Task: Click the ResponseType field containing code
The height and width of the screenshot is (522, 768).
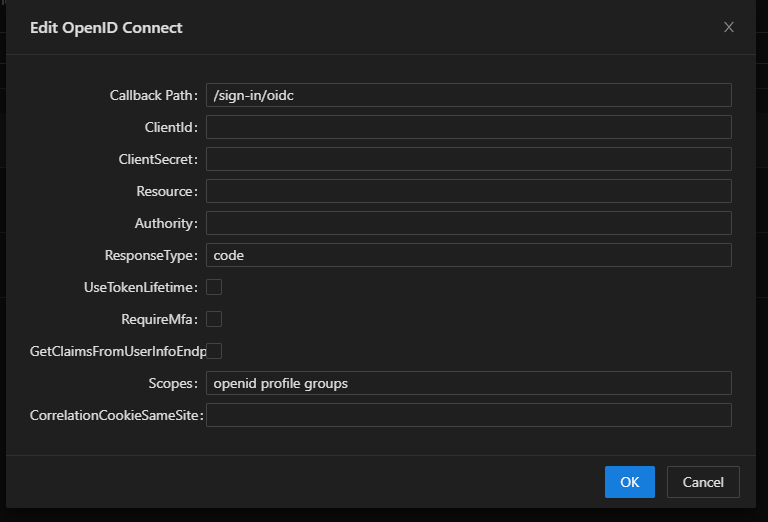Action: point(468,255)
